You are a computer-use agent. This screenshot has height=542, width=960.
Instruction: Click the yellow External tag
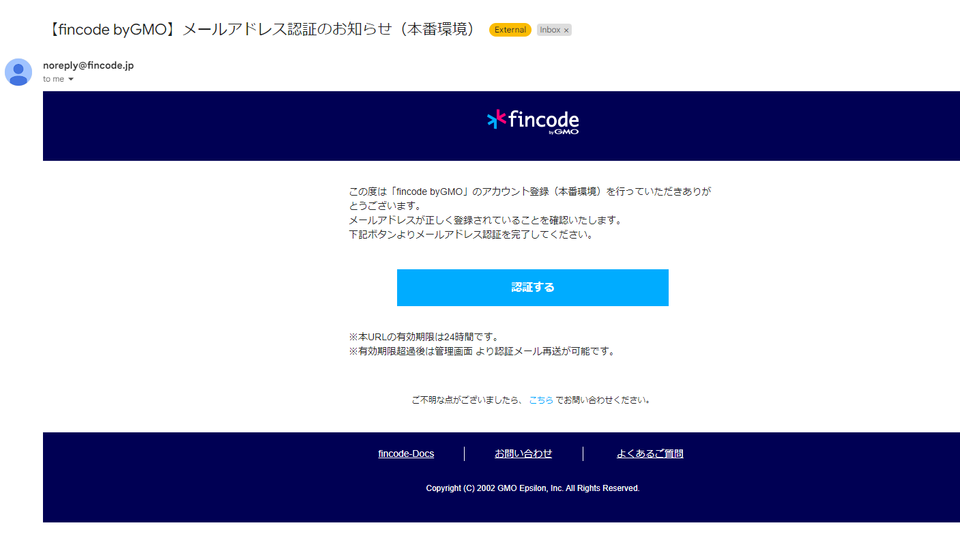(509, 29)
